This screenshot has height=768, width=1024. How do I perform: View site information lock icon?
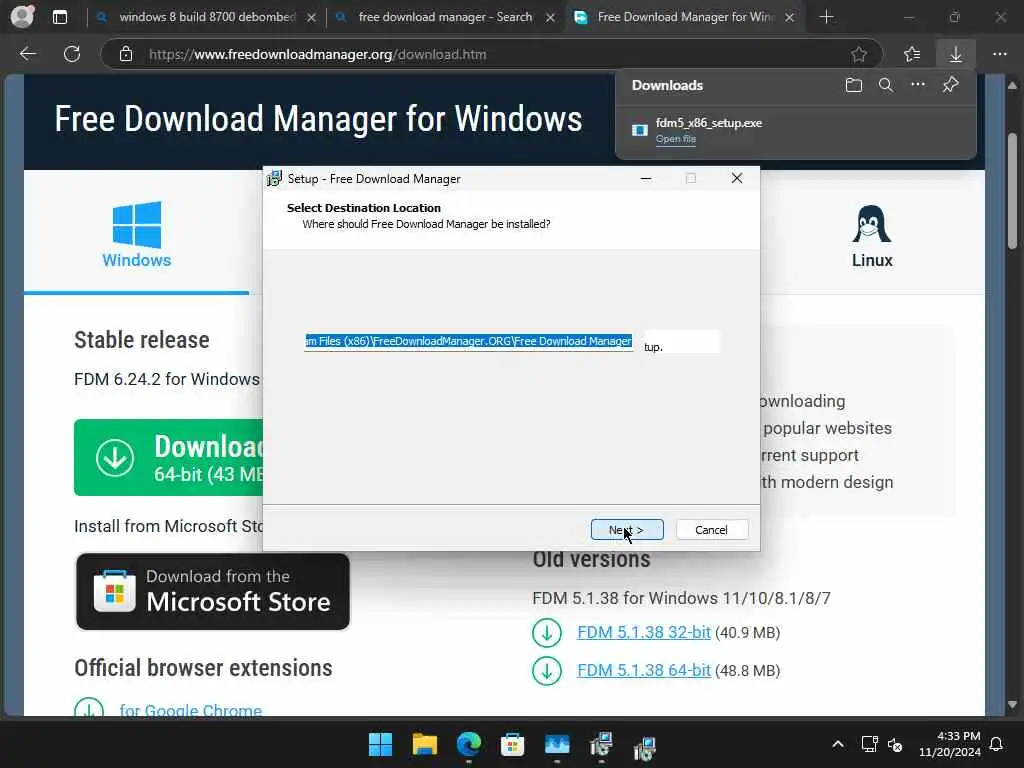126,54
